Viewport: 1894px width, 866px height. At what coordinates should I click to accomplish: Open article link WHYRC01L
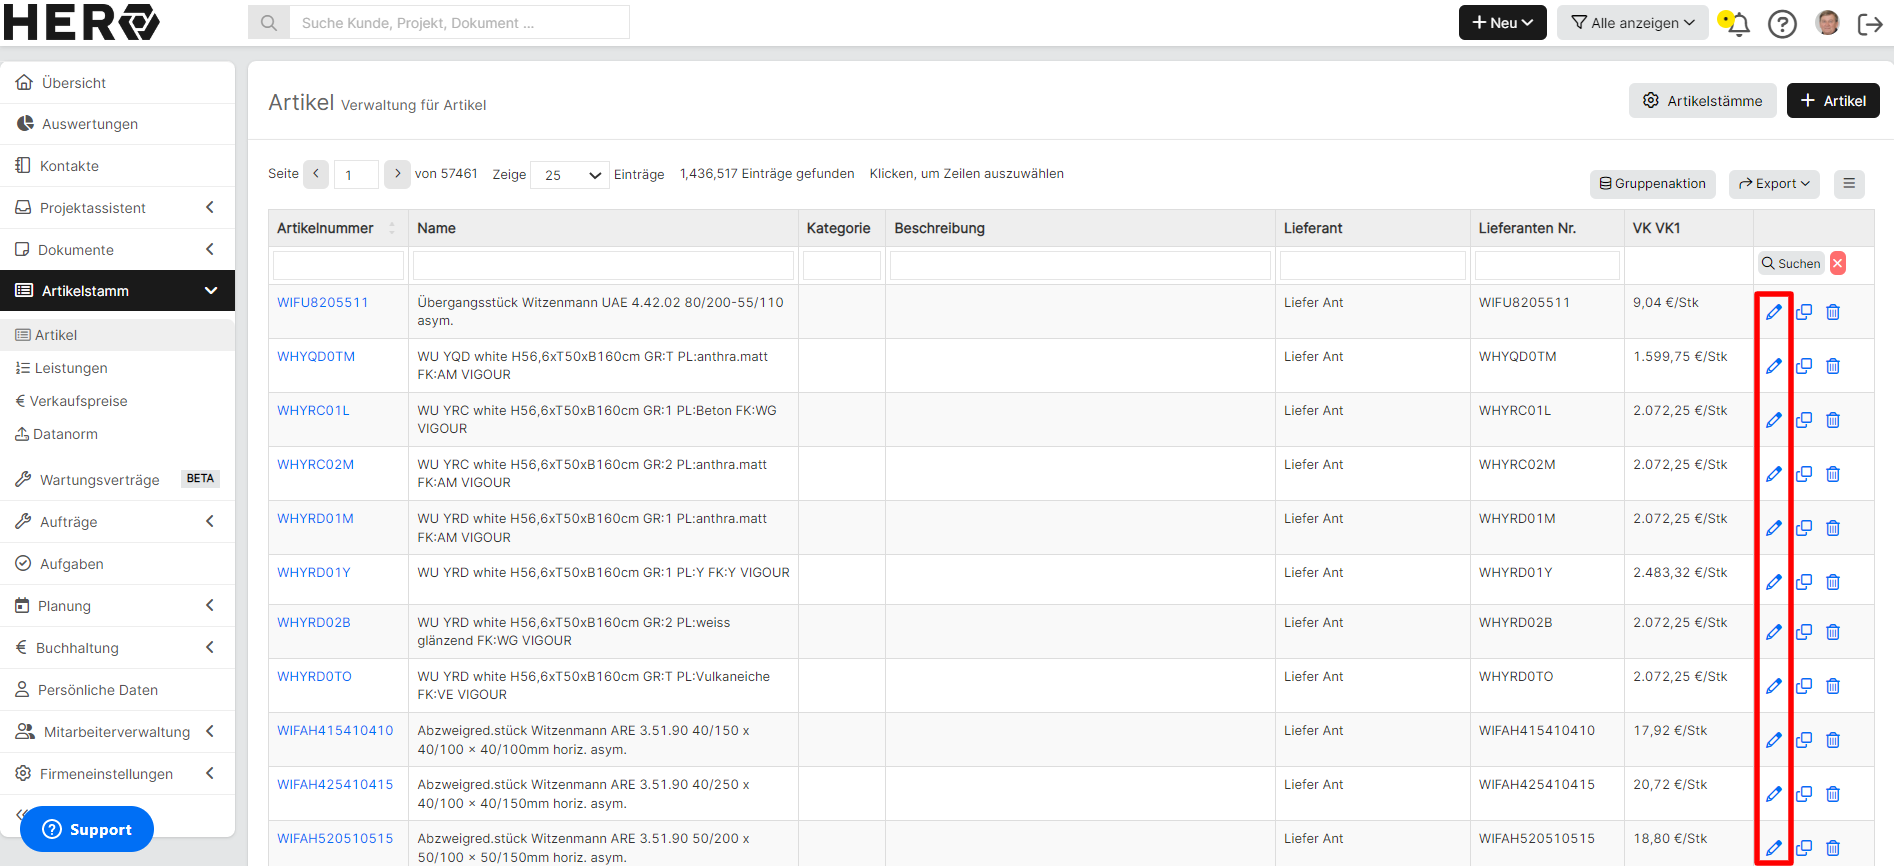point(313,410)
